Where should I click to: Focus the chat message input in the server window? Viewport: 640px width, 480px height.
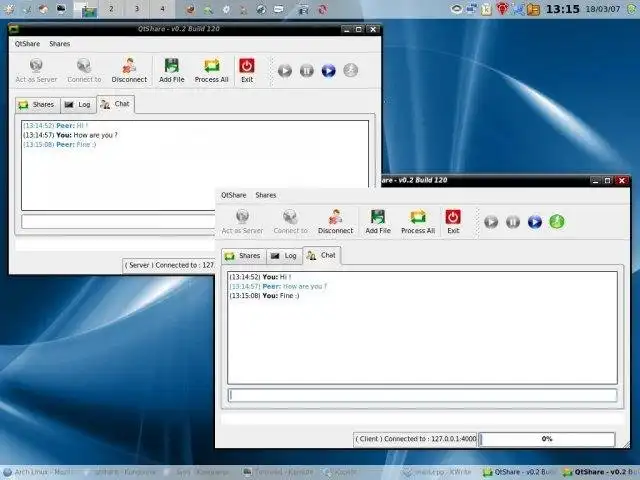click(x=118, y=222)
